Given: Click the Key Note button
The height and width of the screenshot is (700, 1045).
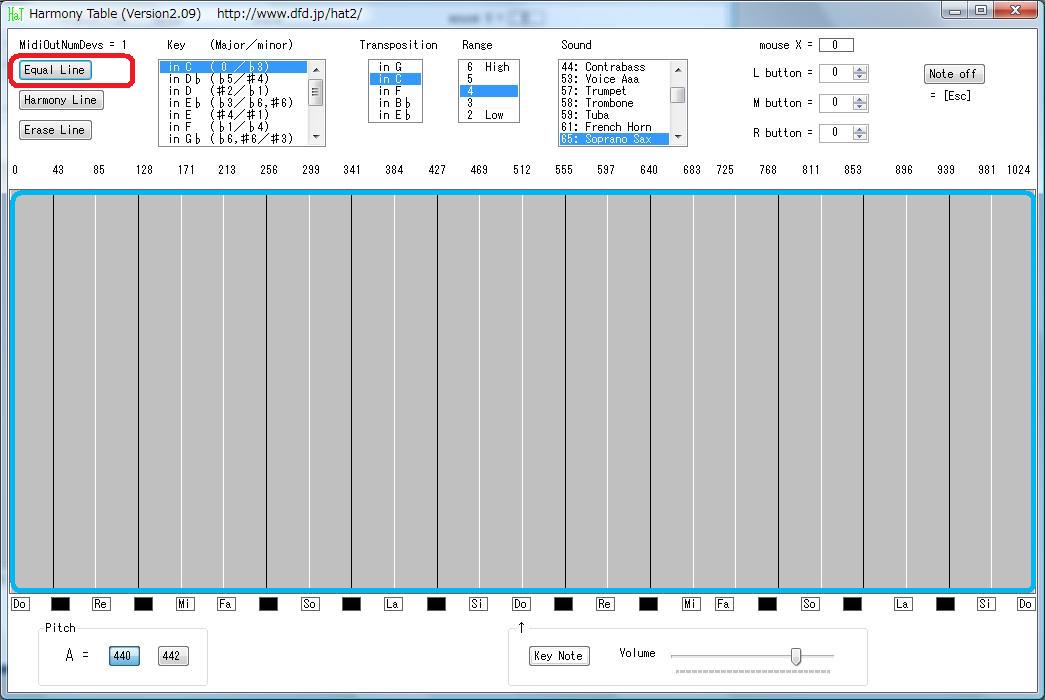Looking at the screenshot, I should click(x=559, y=656).
